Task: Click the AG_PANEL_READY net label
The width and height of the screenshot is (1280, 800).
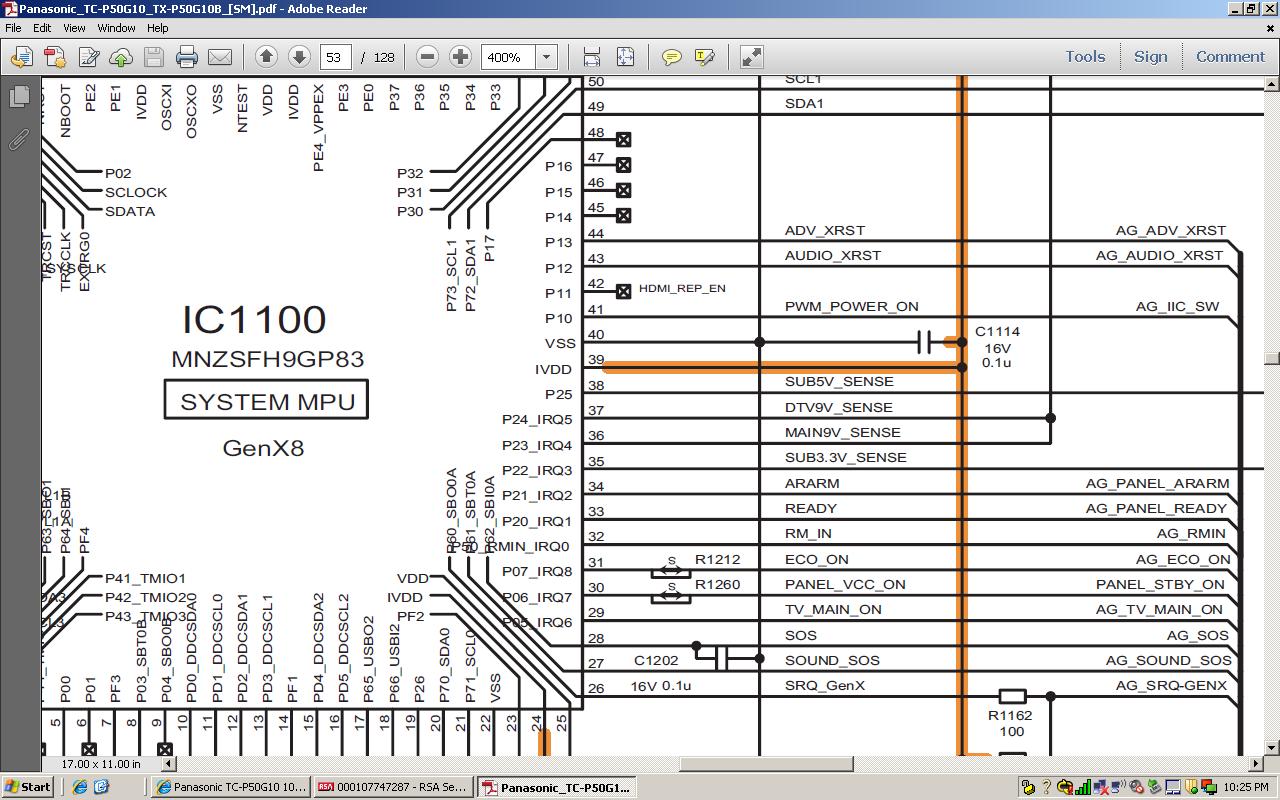Action: [x=1157, y=508]
